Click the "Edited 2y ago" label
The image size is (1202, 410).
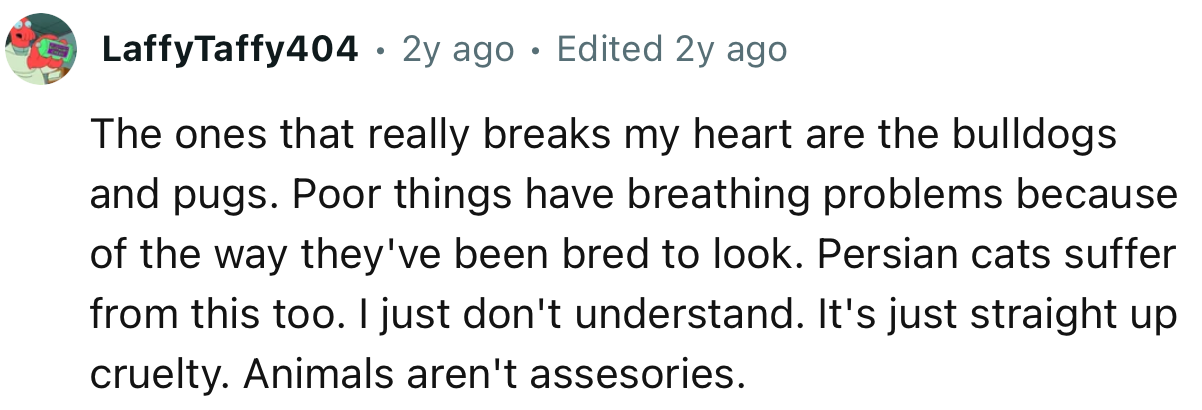(671, 49)
